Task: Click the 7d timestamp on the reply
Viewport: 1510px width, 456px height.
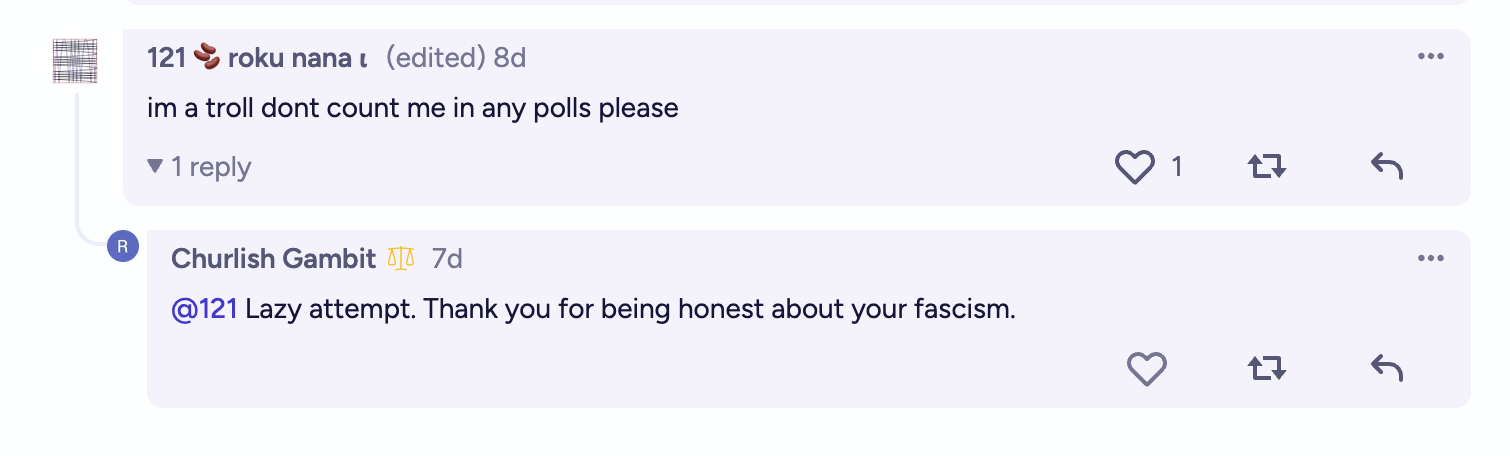Action: point(447,259)
